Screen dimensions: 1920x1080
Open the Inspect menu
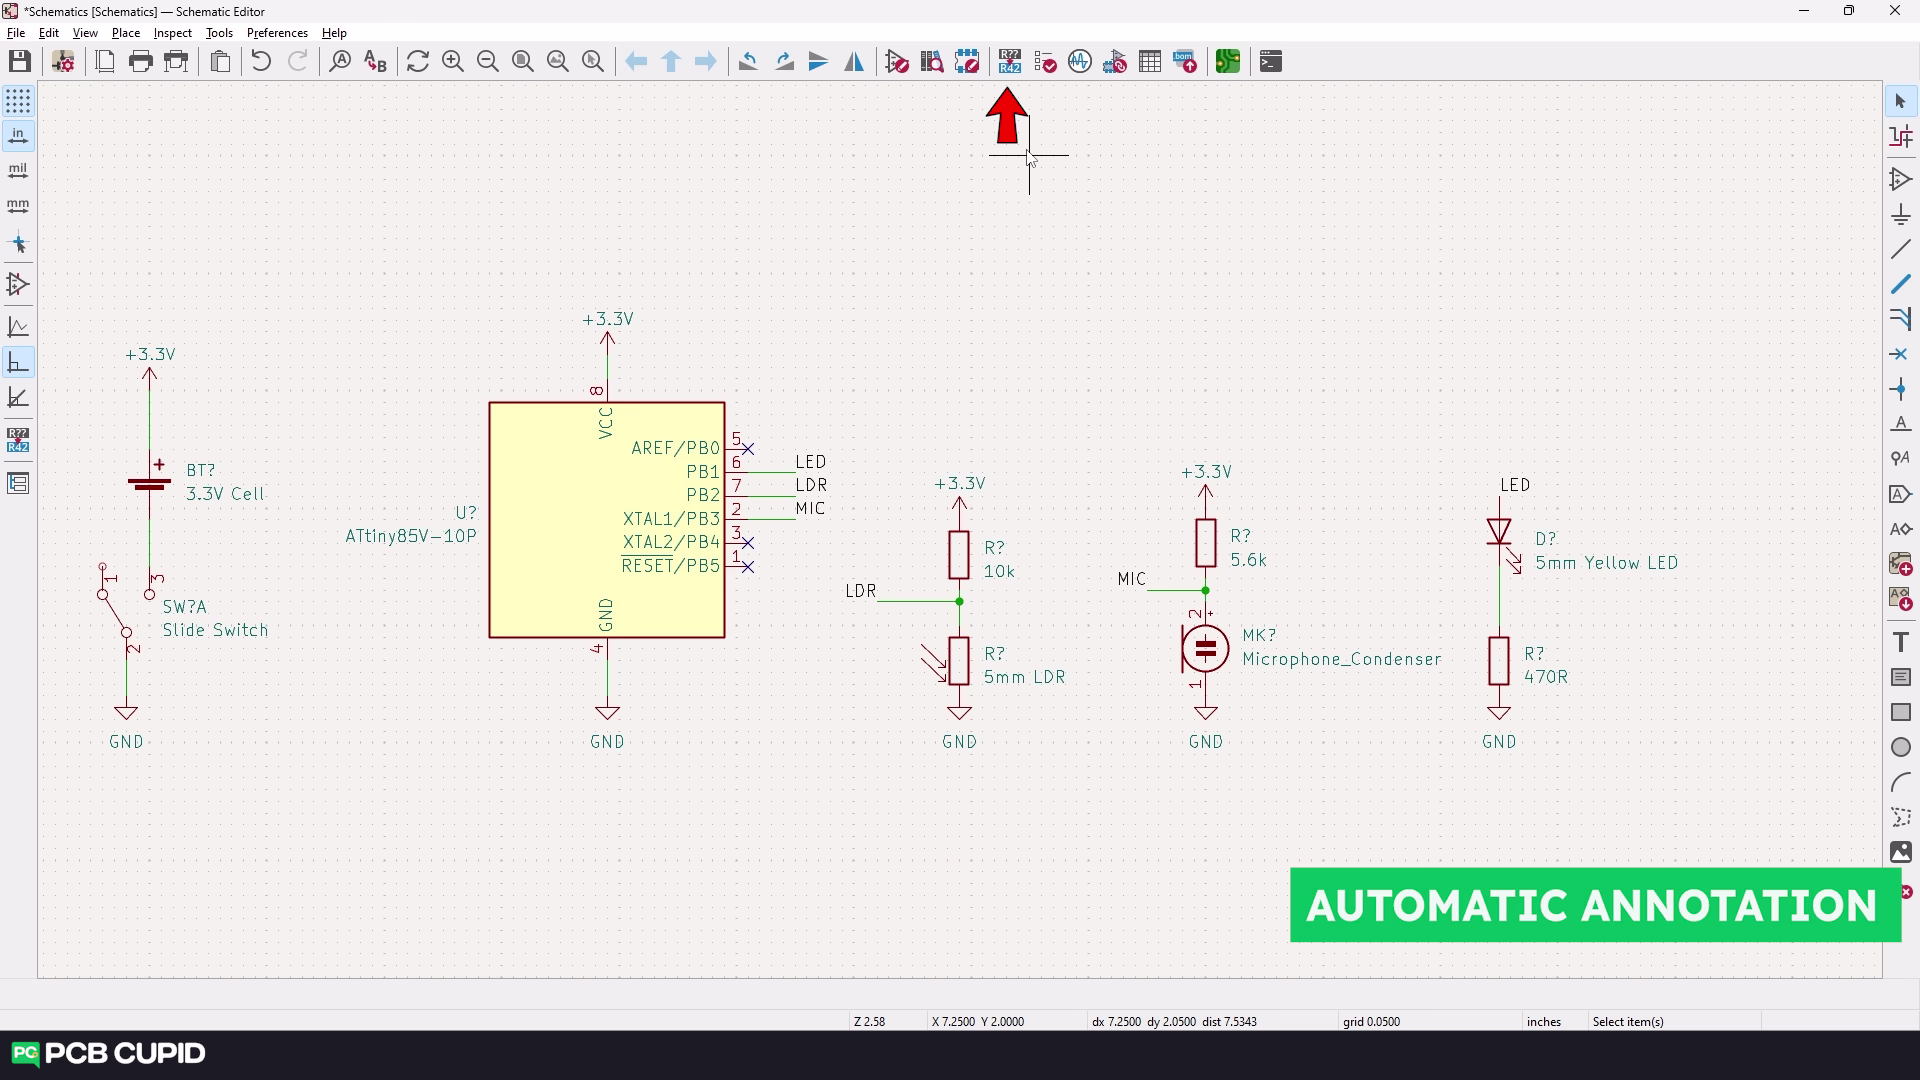click(172, 33)
